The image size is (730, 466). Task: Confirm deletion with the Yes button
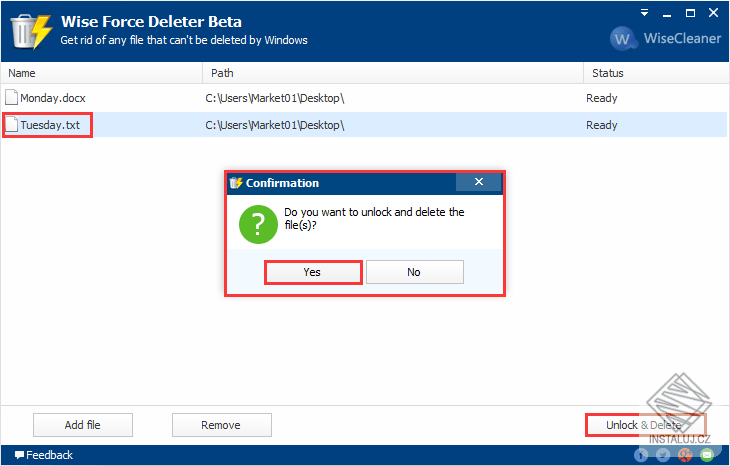(312, 272)
